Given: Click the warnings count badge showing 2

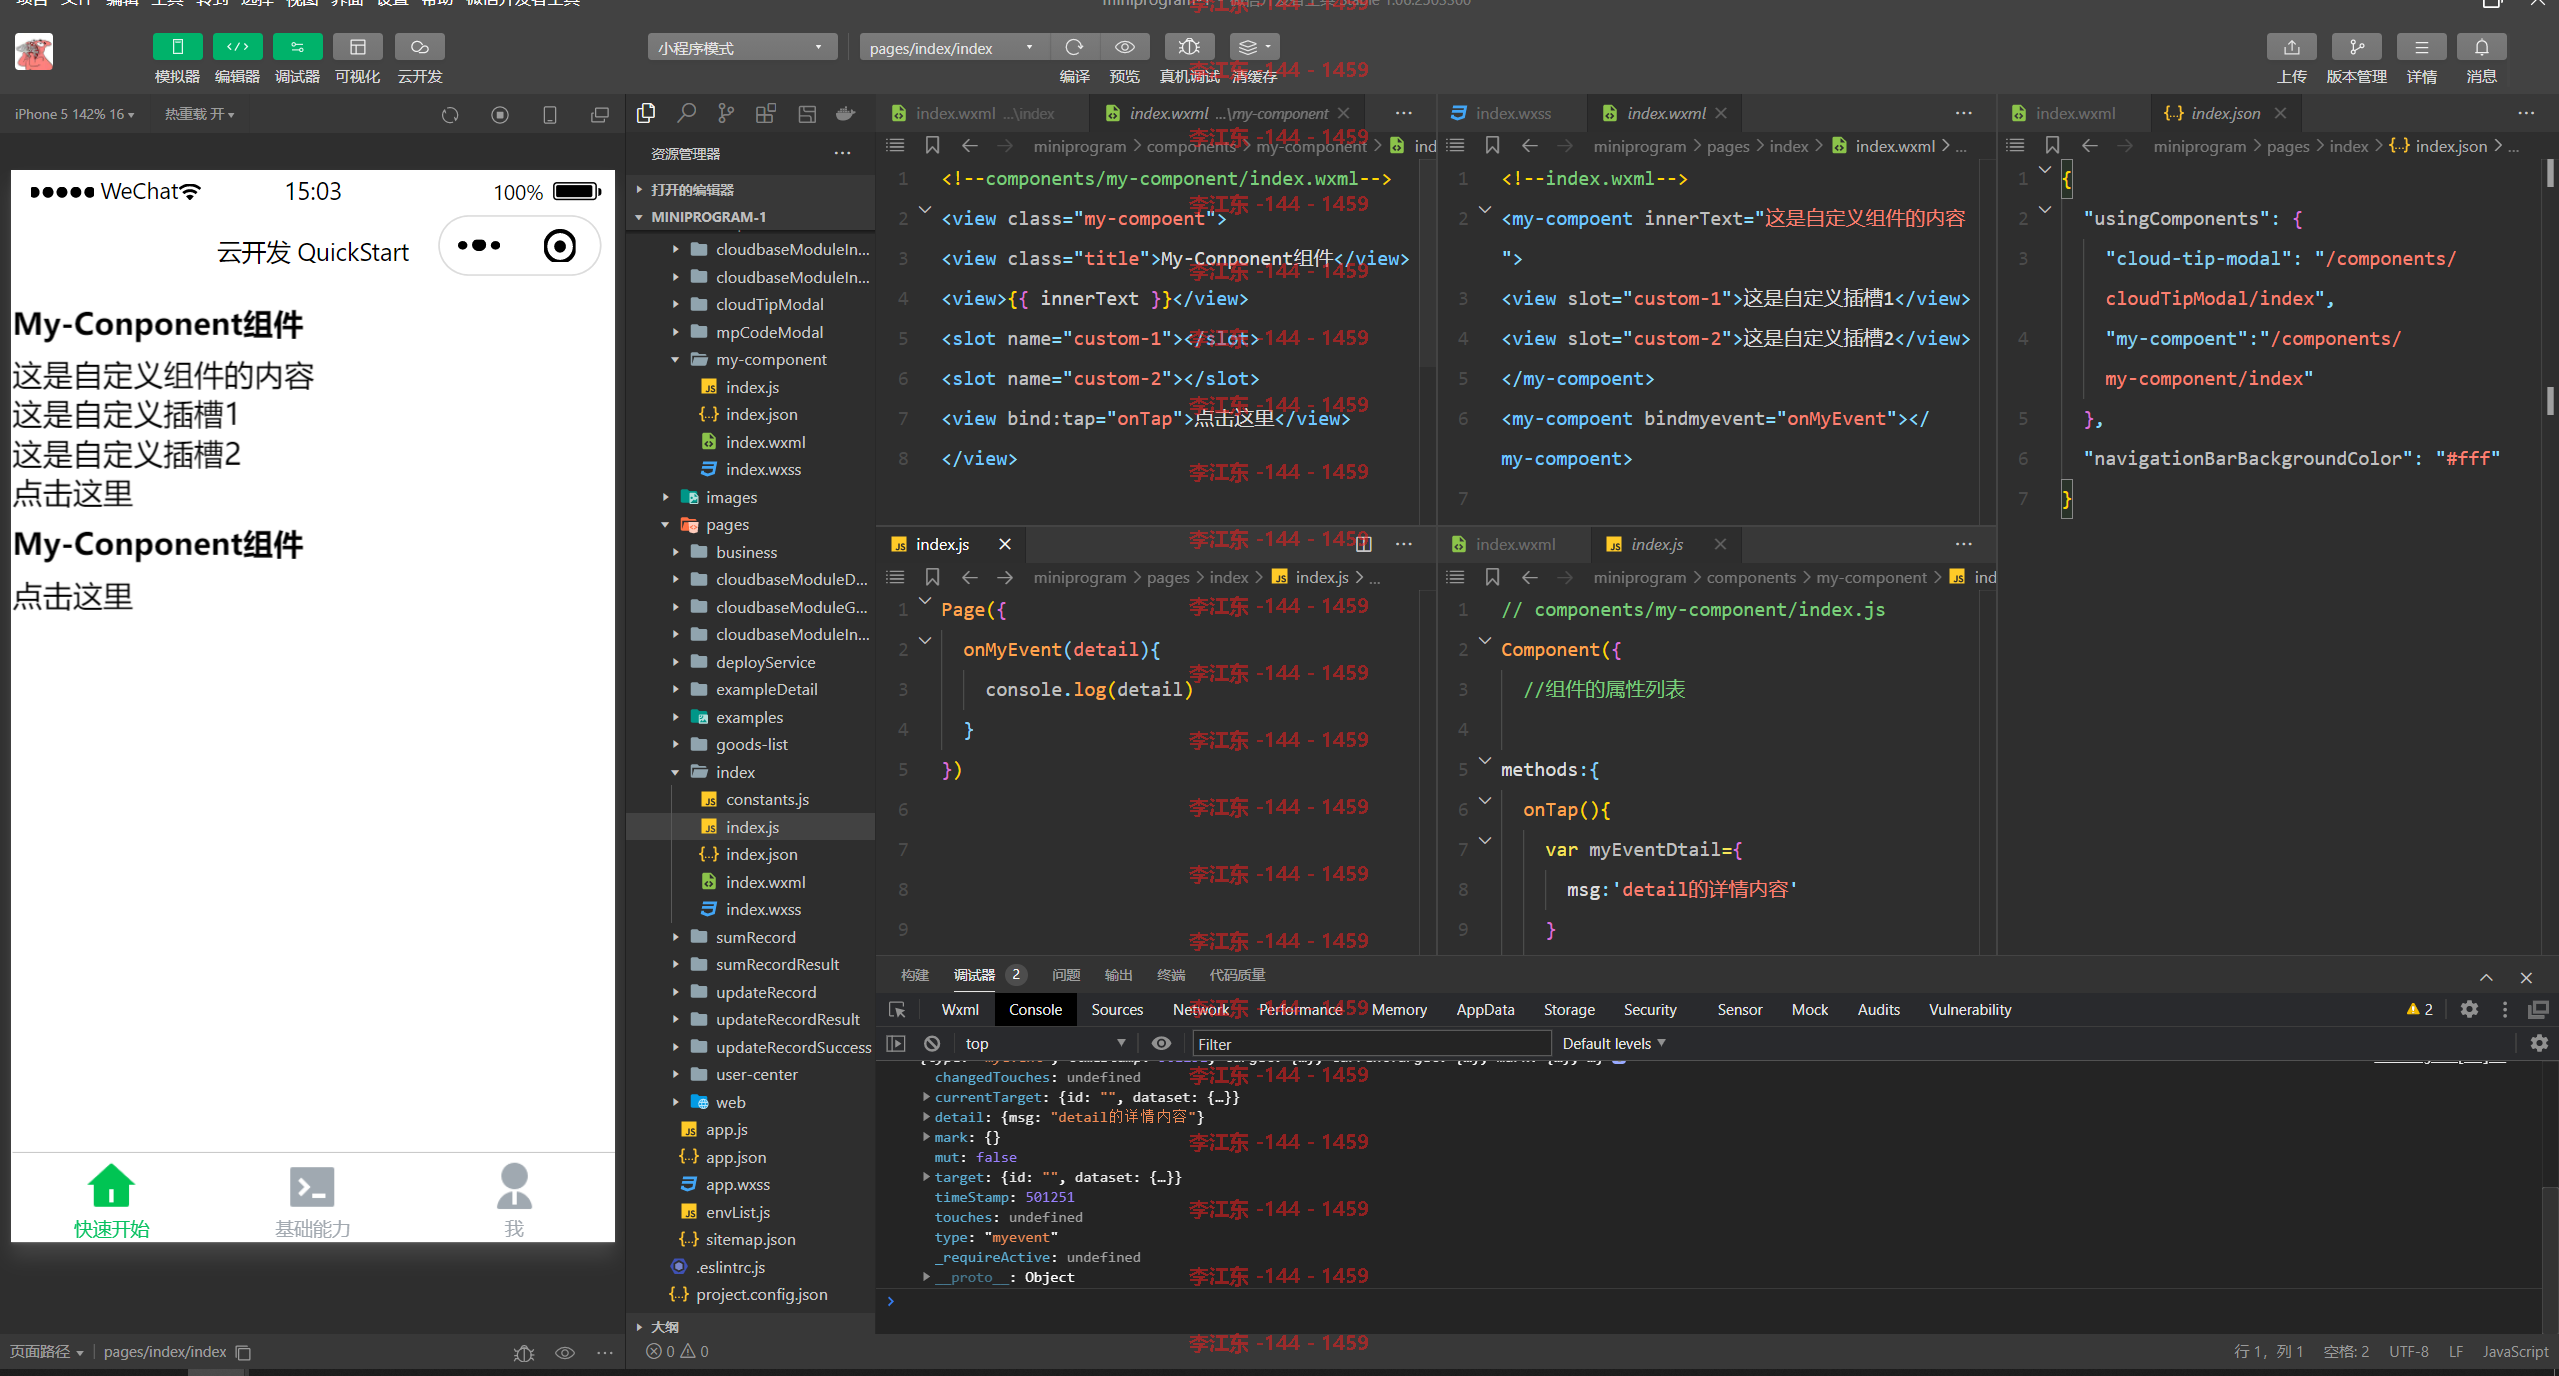Looking at the screenshot, I should tap(2420, 1010).
